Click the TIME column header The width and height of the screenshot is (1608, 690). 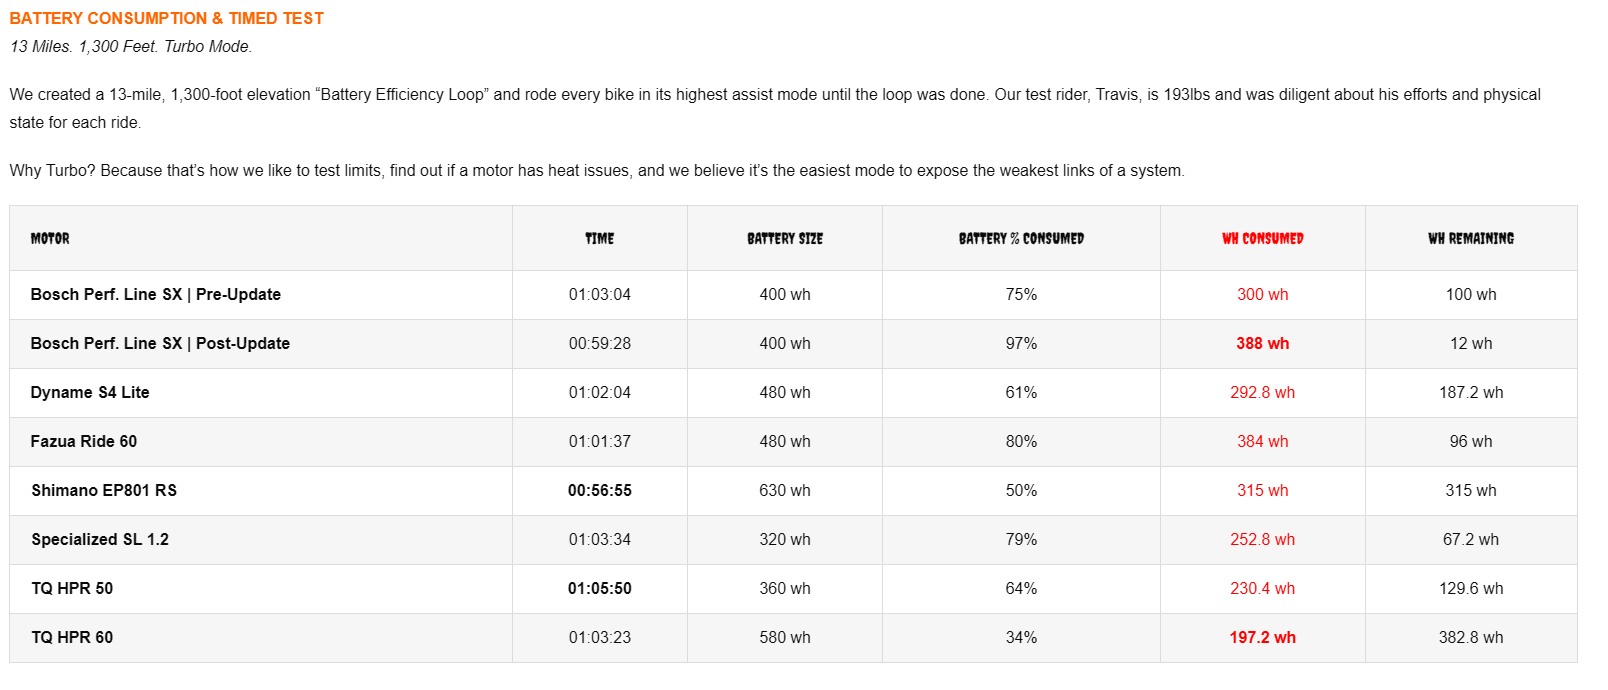(x=600, y=238)
